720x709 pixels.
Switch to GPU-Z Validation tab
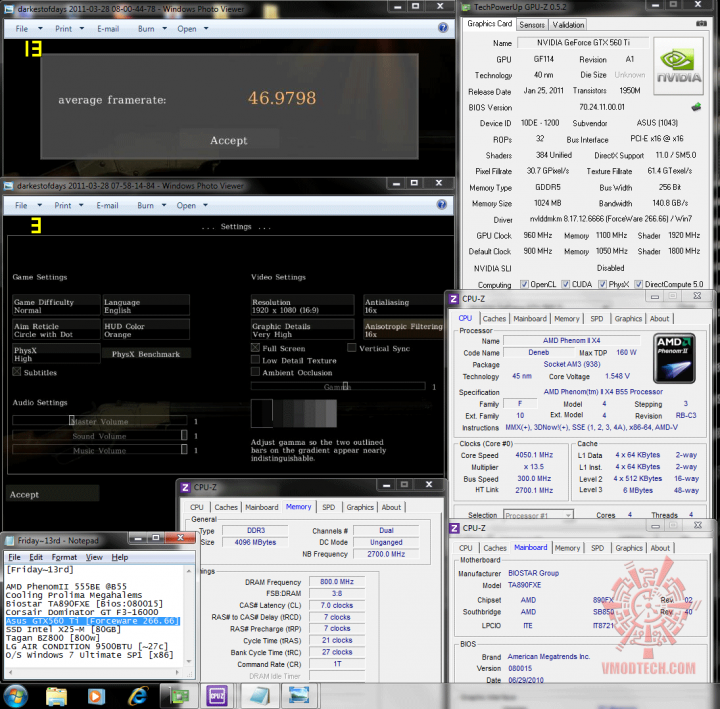click(568, 25)
